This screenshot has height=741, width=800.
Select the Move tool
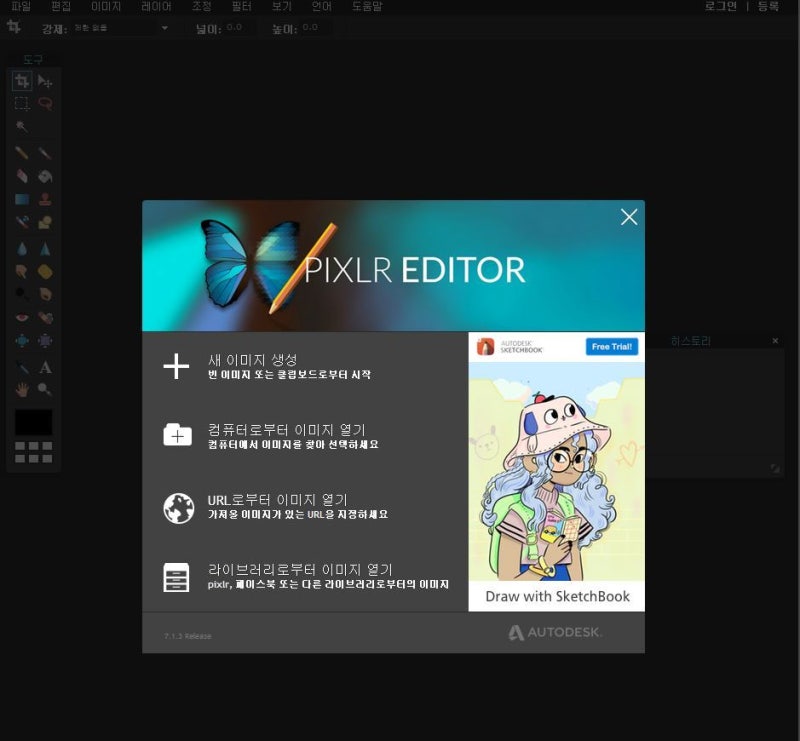coord(45,81)
